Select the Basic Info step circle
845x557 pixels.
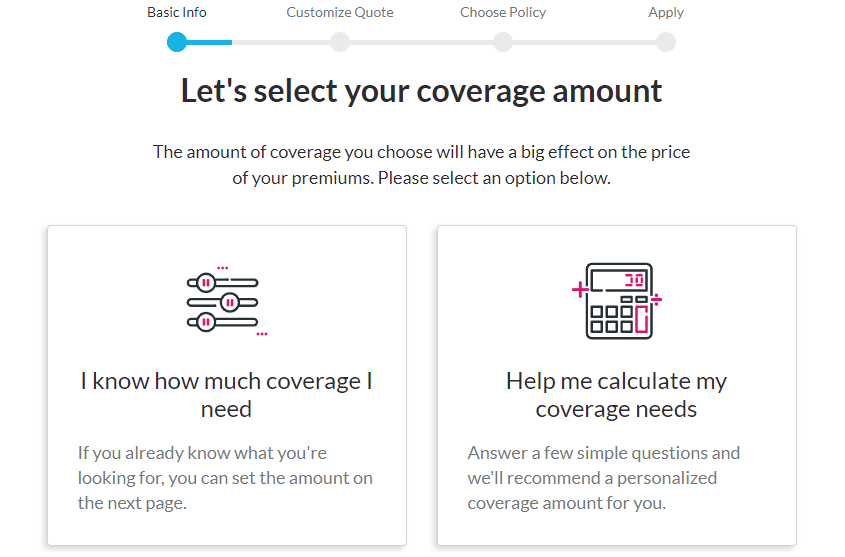click(177, 42)
